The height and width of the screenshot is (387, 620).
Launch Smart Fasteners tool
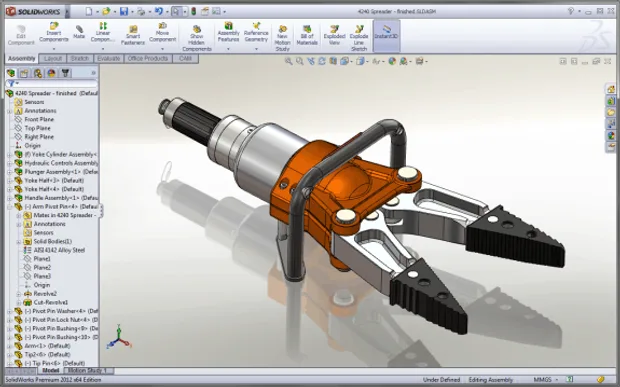(133, 35)
